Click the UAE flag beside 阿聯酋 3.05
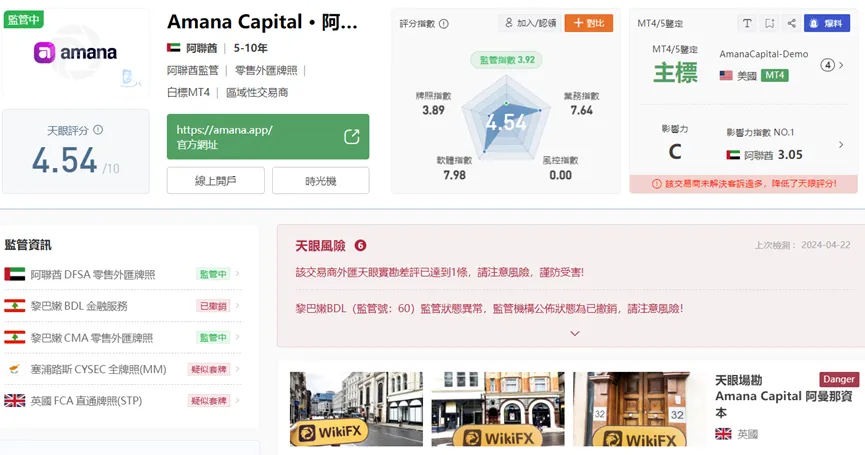The height and width of the screenshot is (455, 865). 733,155
